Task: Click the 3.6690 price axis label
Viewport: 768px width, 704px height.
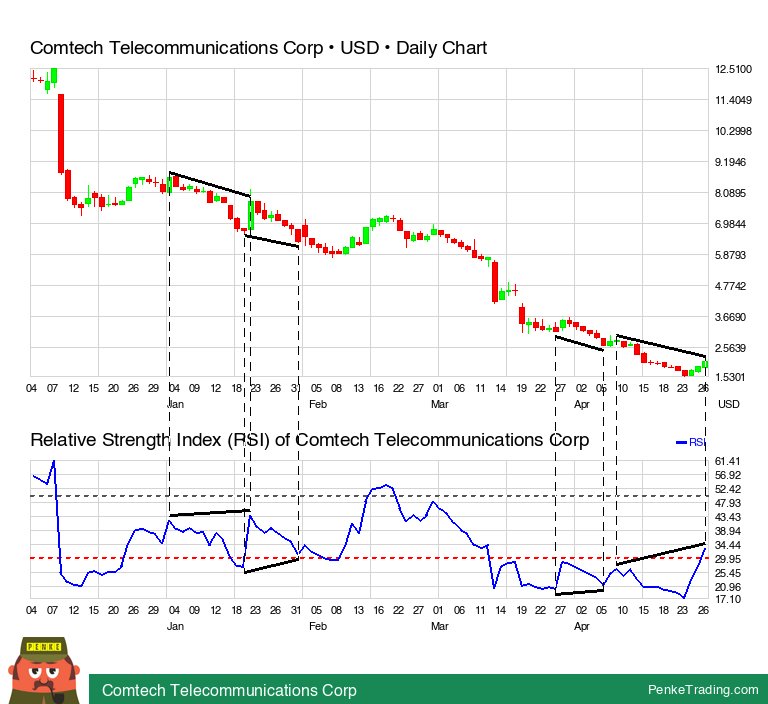Action: click(730, 317)
